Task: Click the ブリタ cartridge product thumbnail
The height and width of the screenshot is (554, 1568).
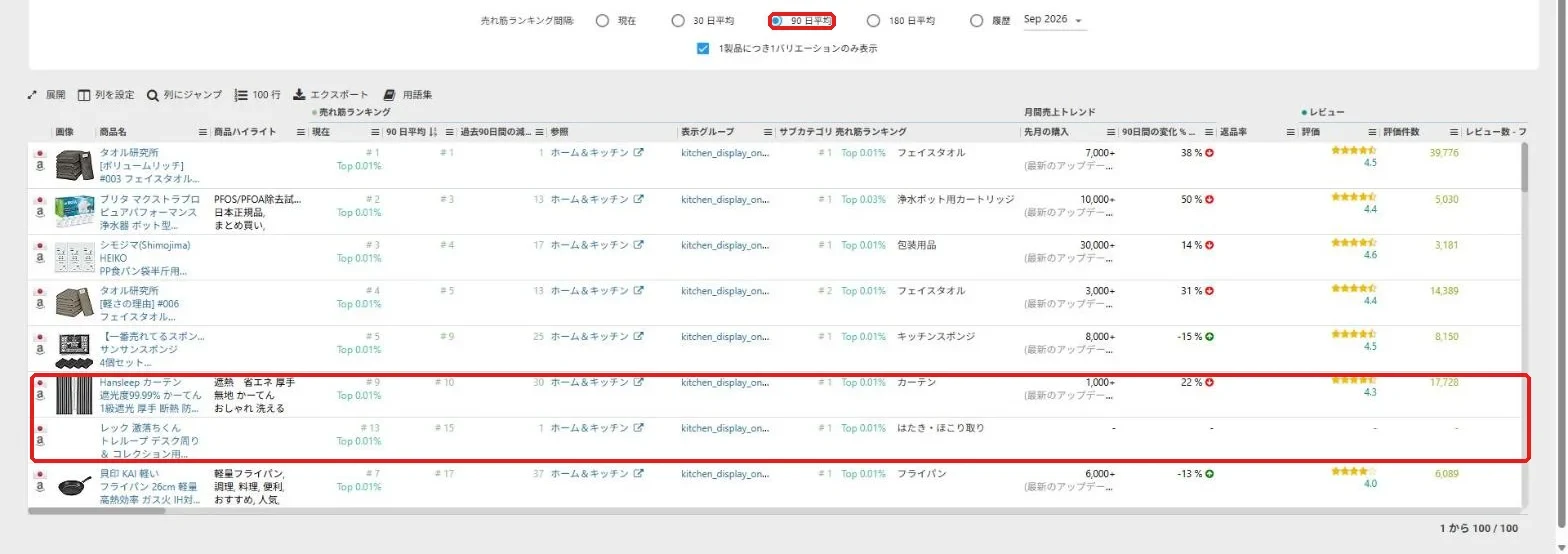Action: (x=74, y=212)
